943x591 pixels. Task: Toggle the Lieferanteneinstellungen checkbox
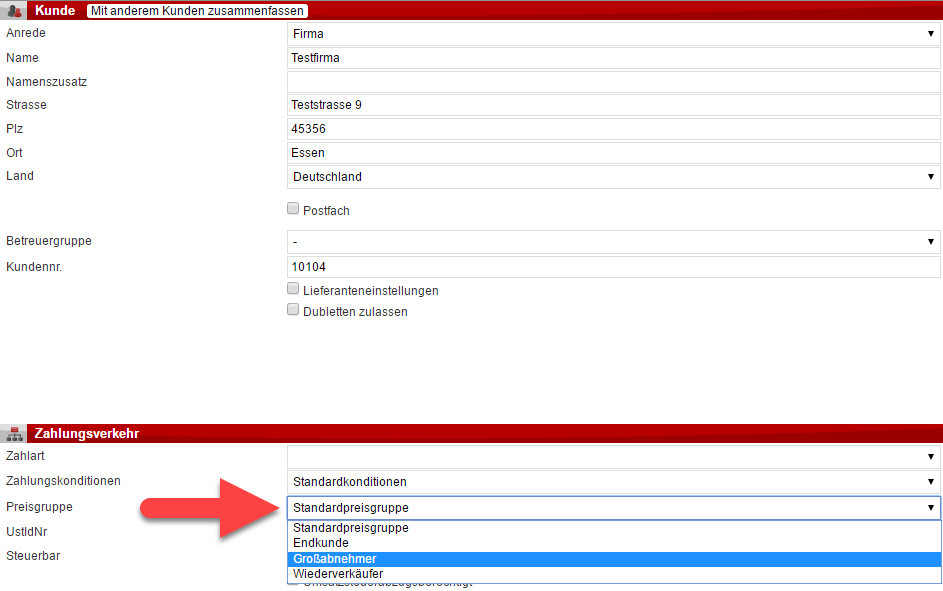[x=293, y=289]
